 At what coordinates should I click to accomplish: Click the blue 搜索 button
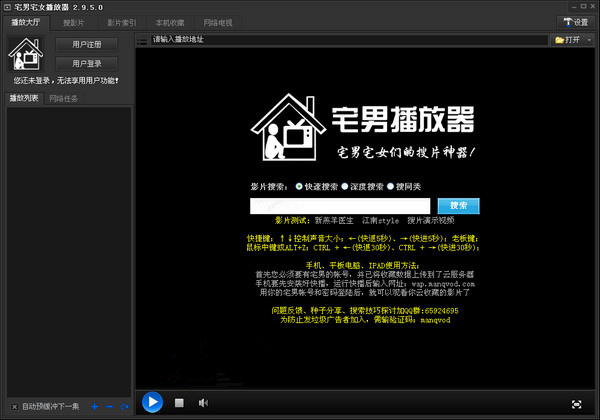point(458,206)
